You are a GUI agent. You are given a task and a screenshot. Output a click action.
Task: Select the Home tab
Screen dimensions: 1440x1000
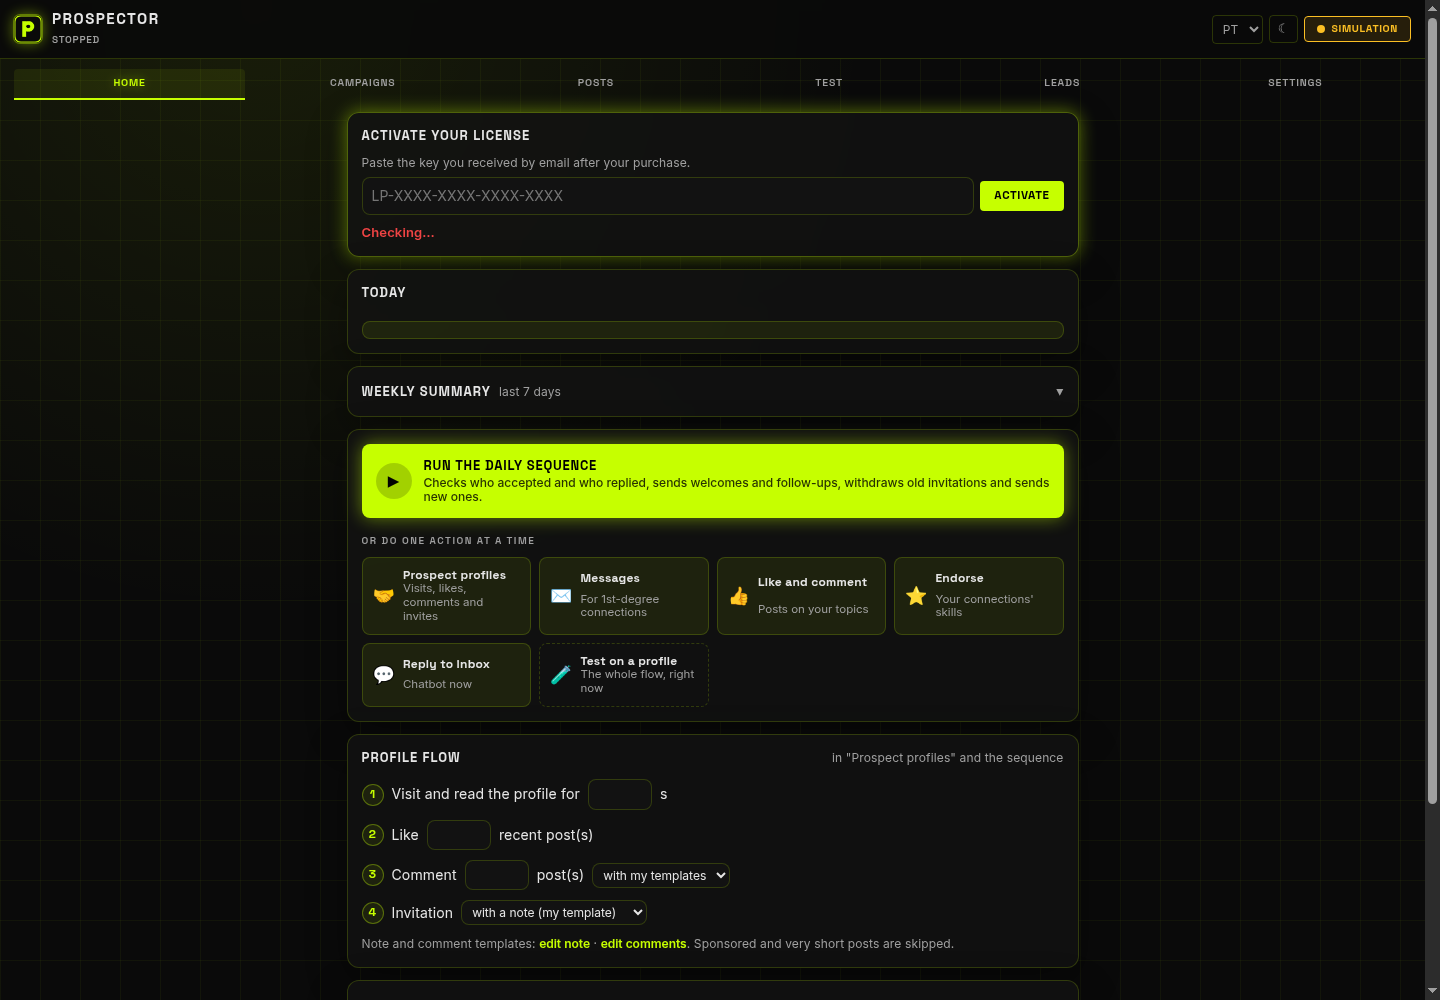click(129, 83)
